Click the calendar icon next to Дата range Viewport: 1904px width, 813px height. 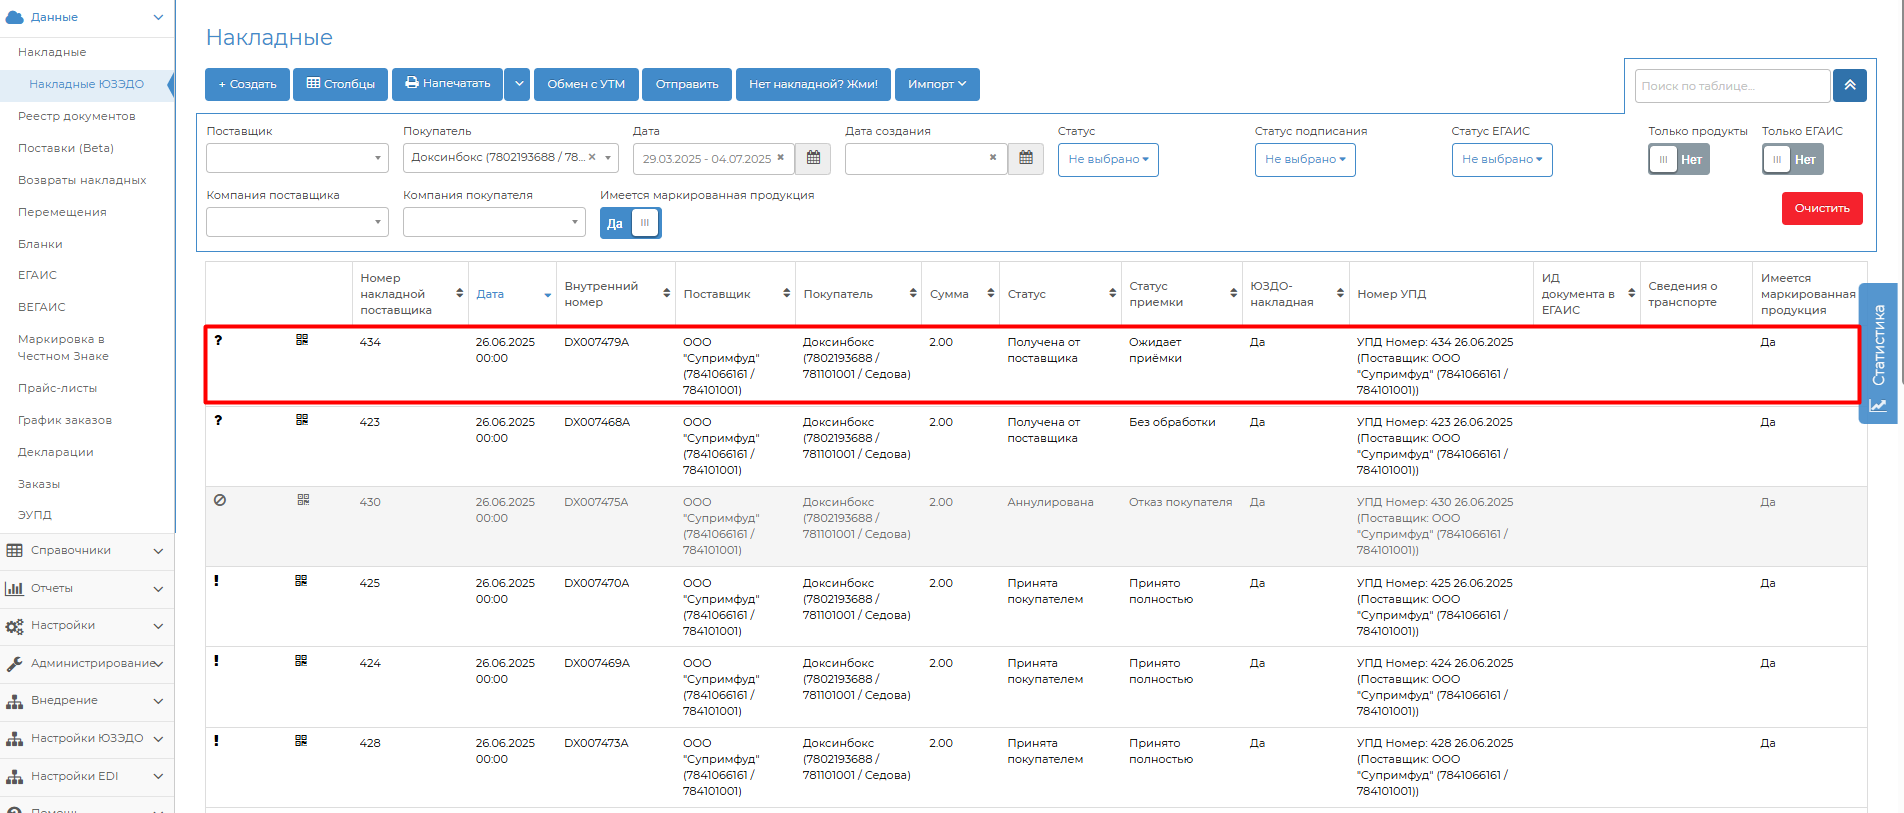[x=813, y=159]
